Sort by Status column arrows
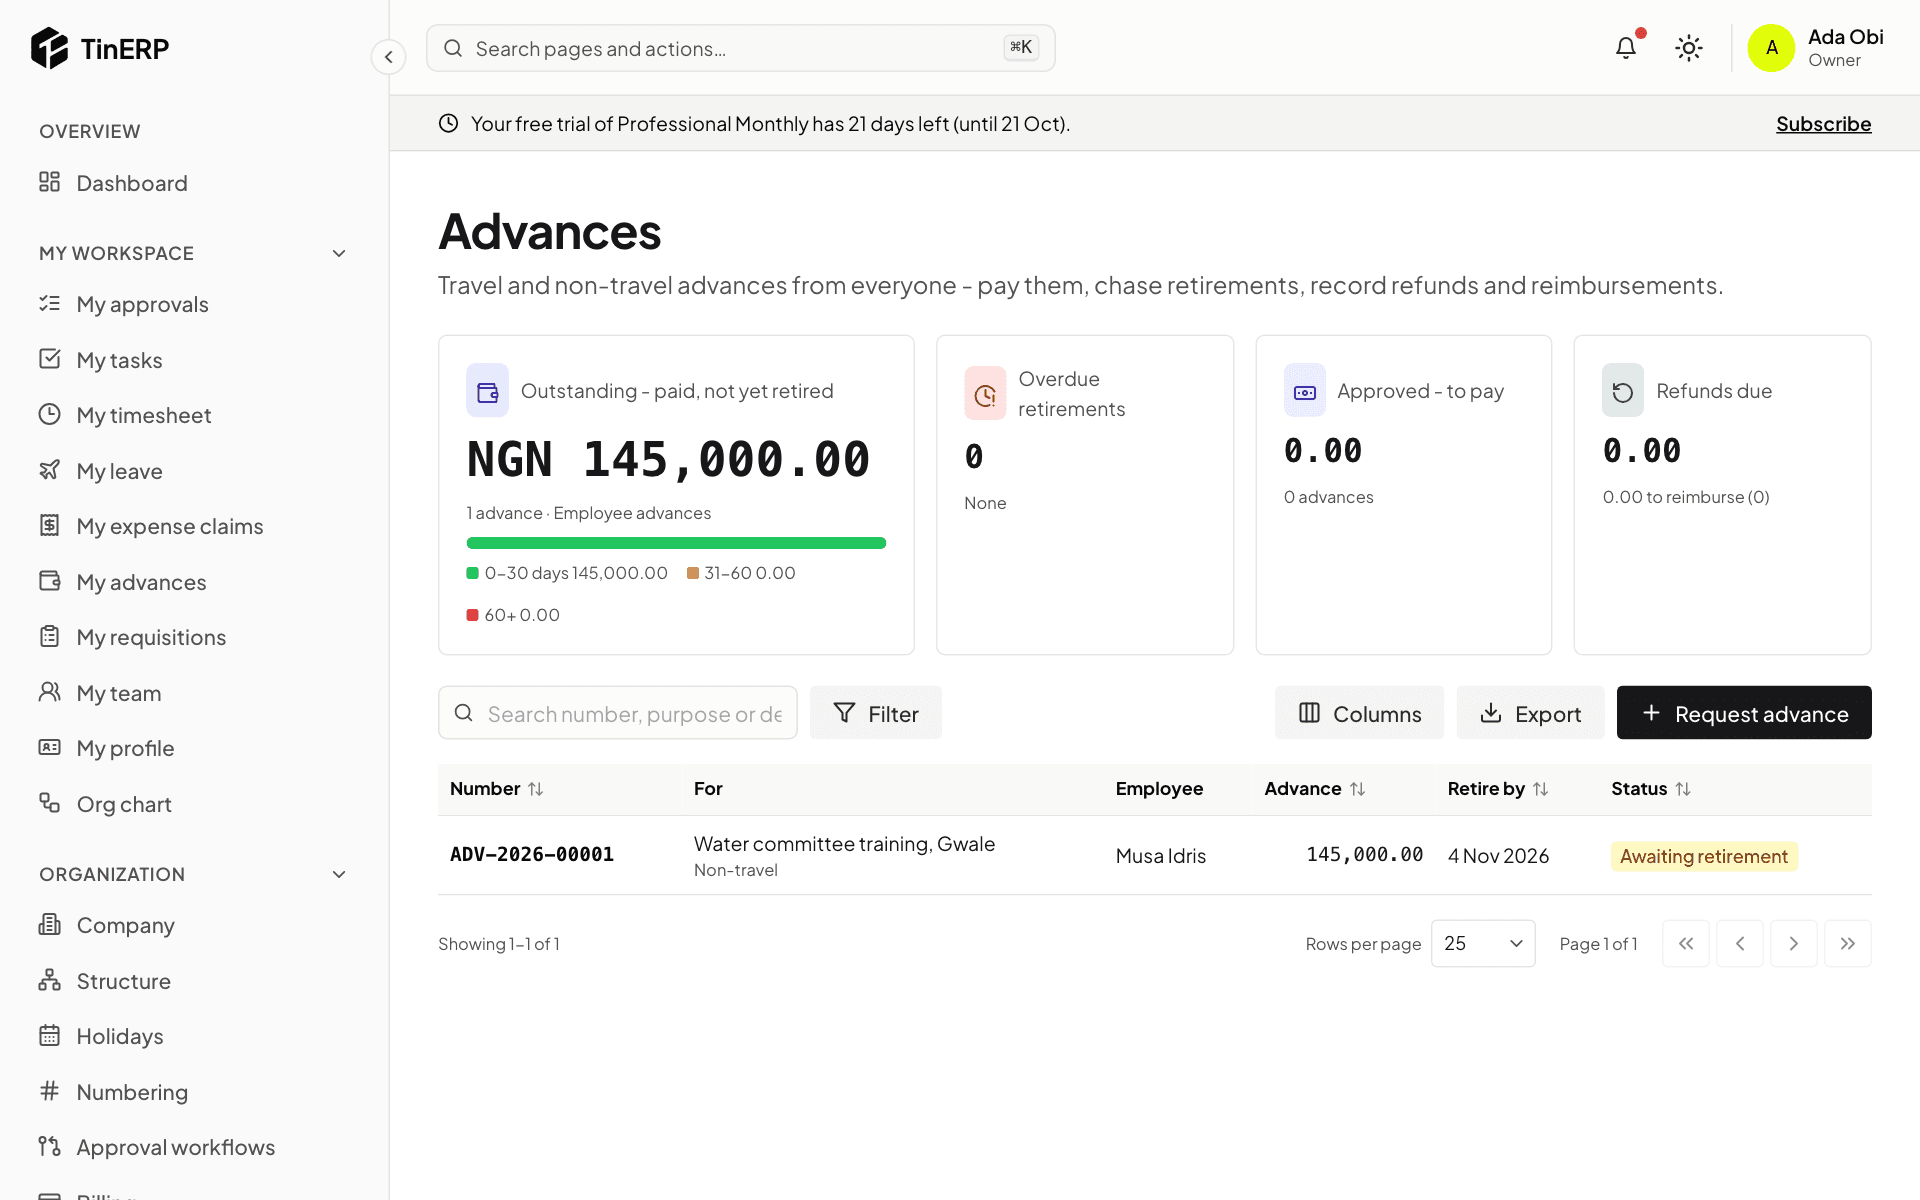Screen dimensions: 1920x1200 pos(1683,789)
